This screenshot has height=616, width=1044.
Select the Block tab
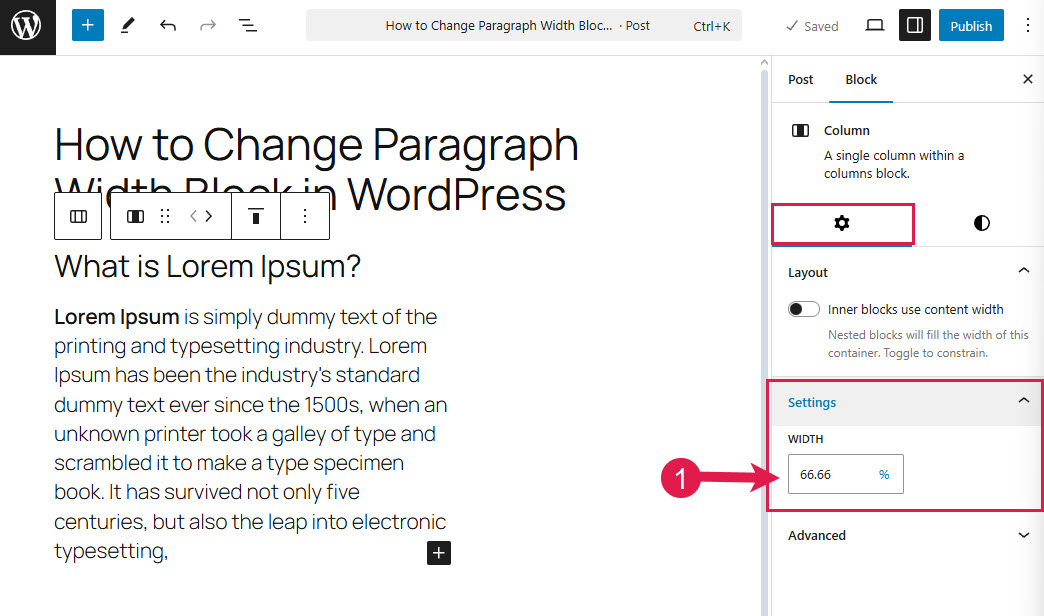tap(861, 80)
